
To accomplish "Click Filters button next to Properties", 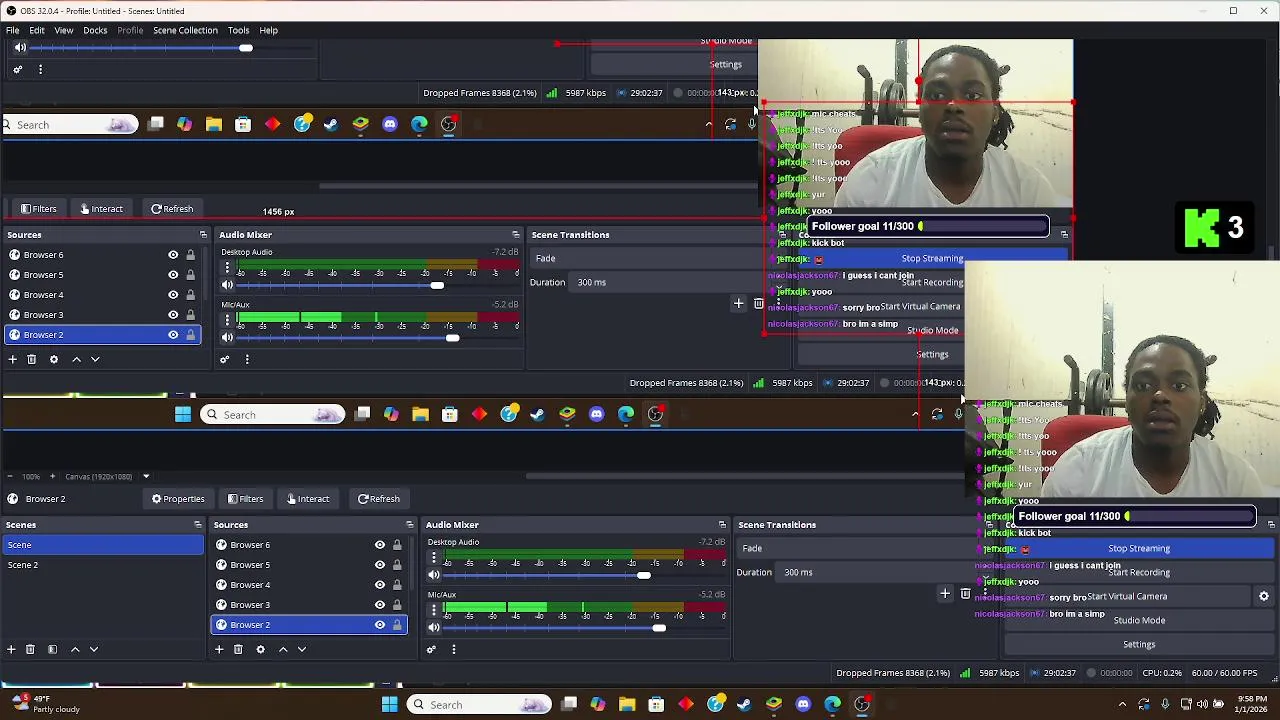I will (x=246, y=499).
